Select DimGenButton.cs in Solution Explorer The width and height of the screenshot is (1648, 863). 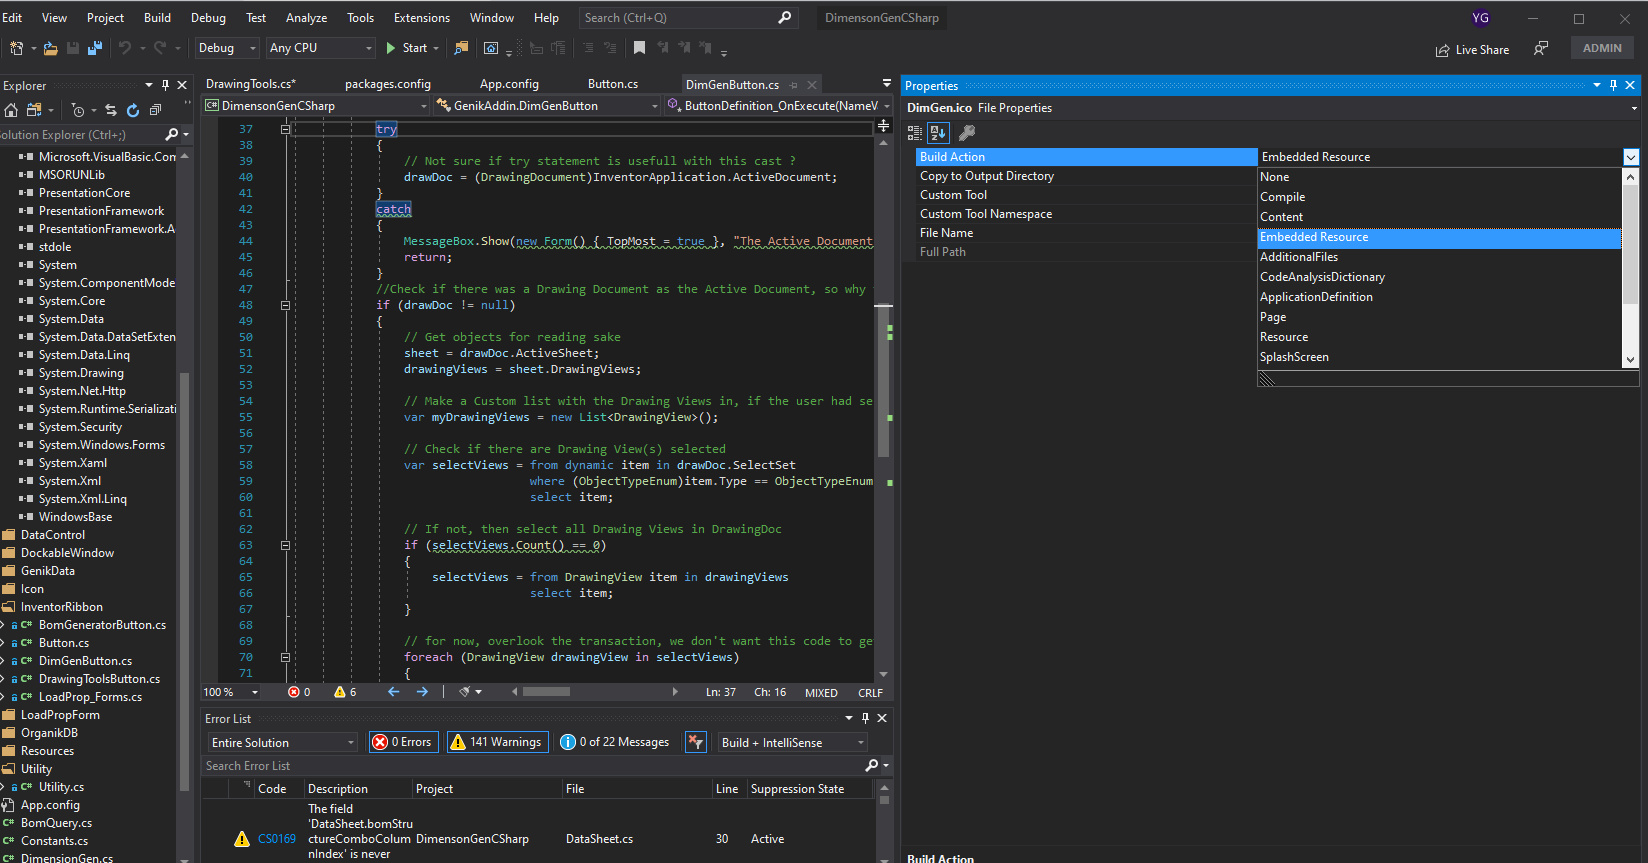click(x=85, y=661)
